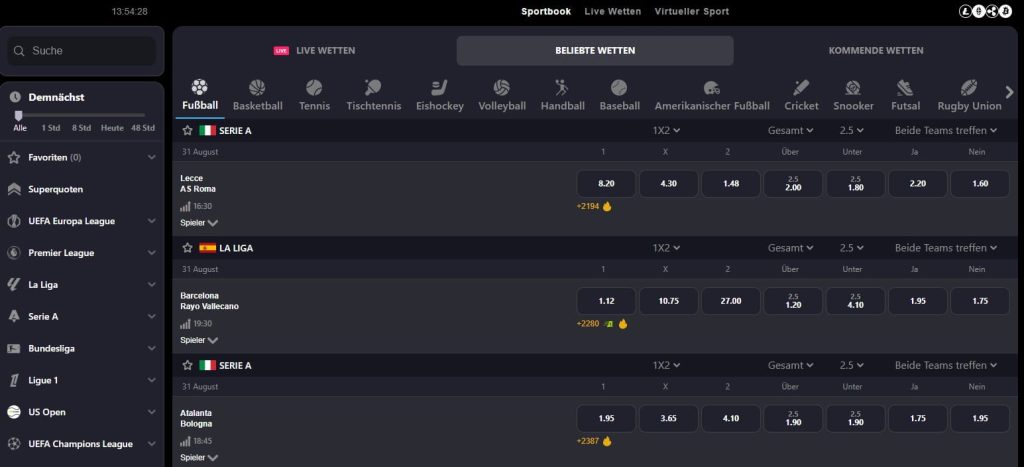The height and width of the screenshot is (467, 1024).
Task: Select the Tennis sport icon
Action: 314,87
